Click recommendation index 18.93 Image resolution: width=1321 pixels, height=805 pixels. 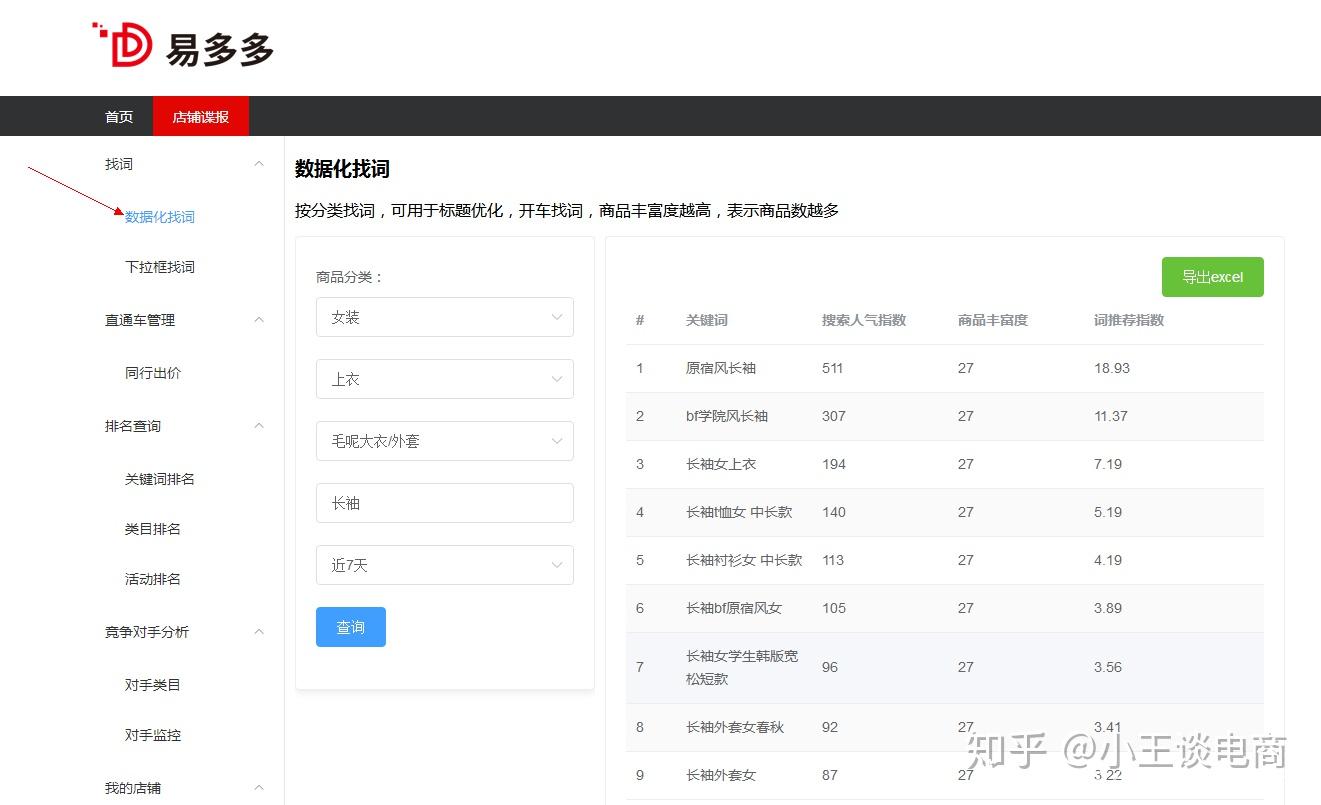pos(1112,368)
